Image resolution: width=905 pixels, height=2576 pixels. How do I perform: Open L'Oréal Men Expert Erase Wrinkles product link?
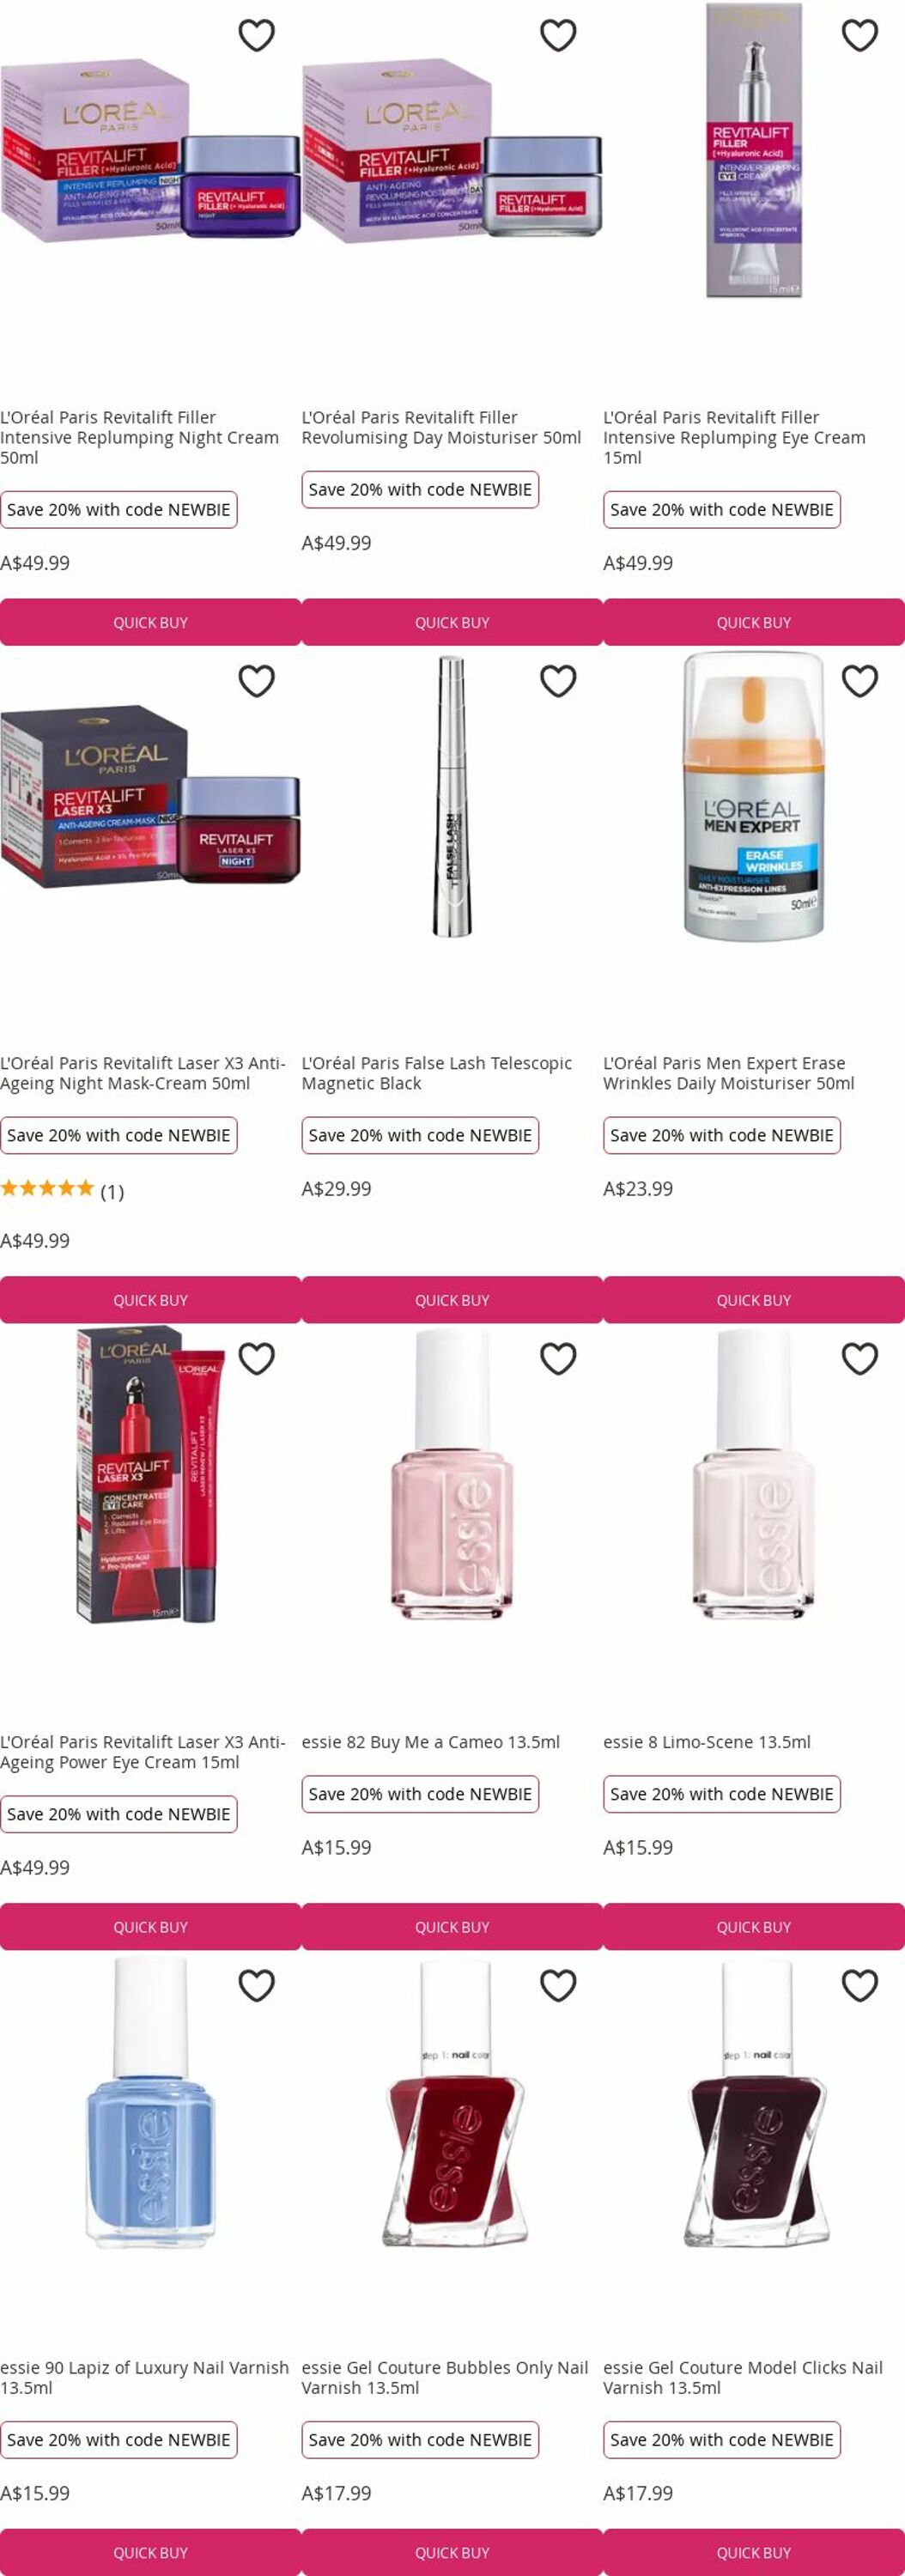coord(729,1073)
